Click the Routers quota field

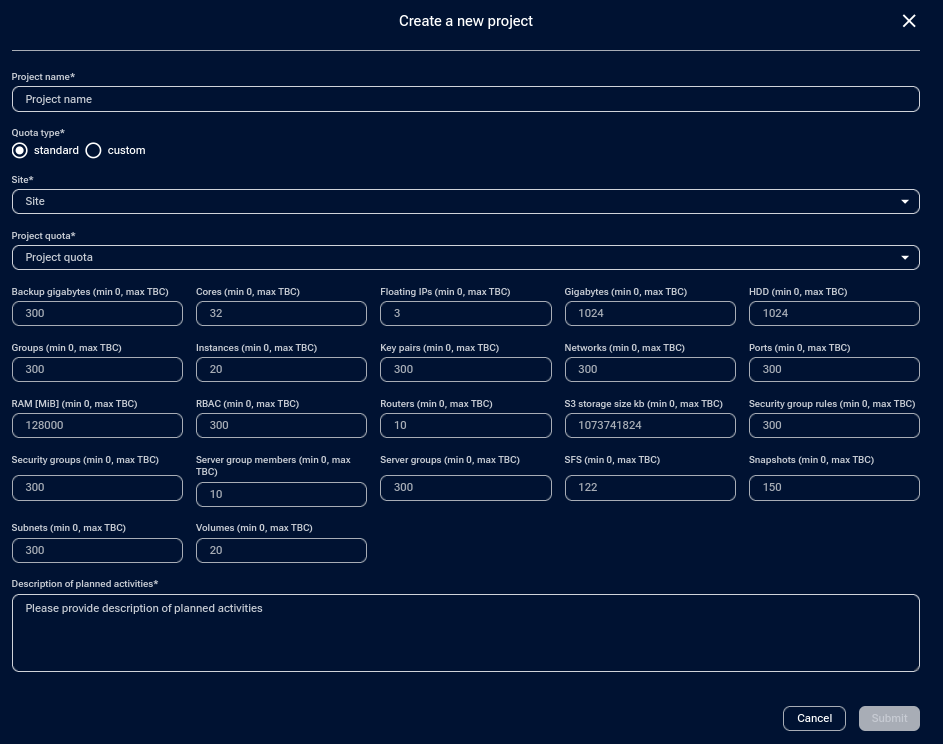click(465, 425)
